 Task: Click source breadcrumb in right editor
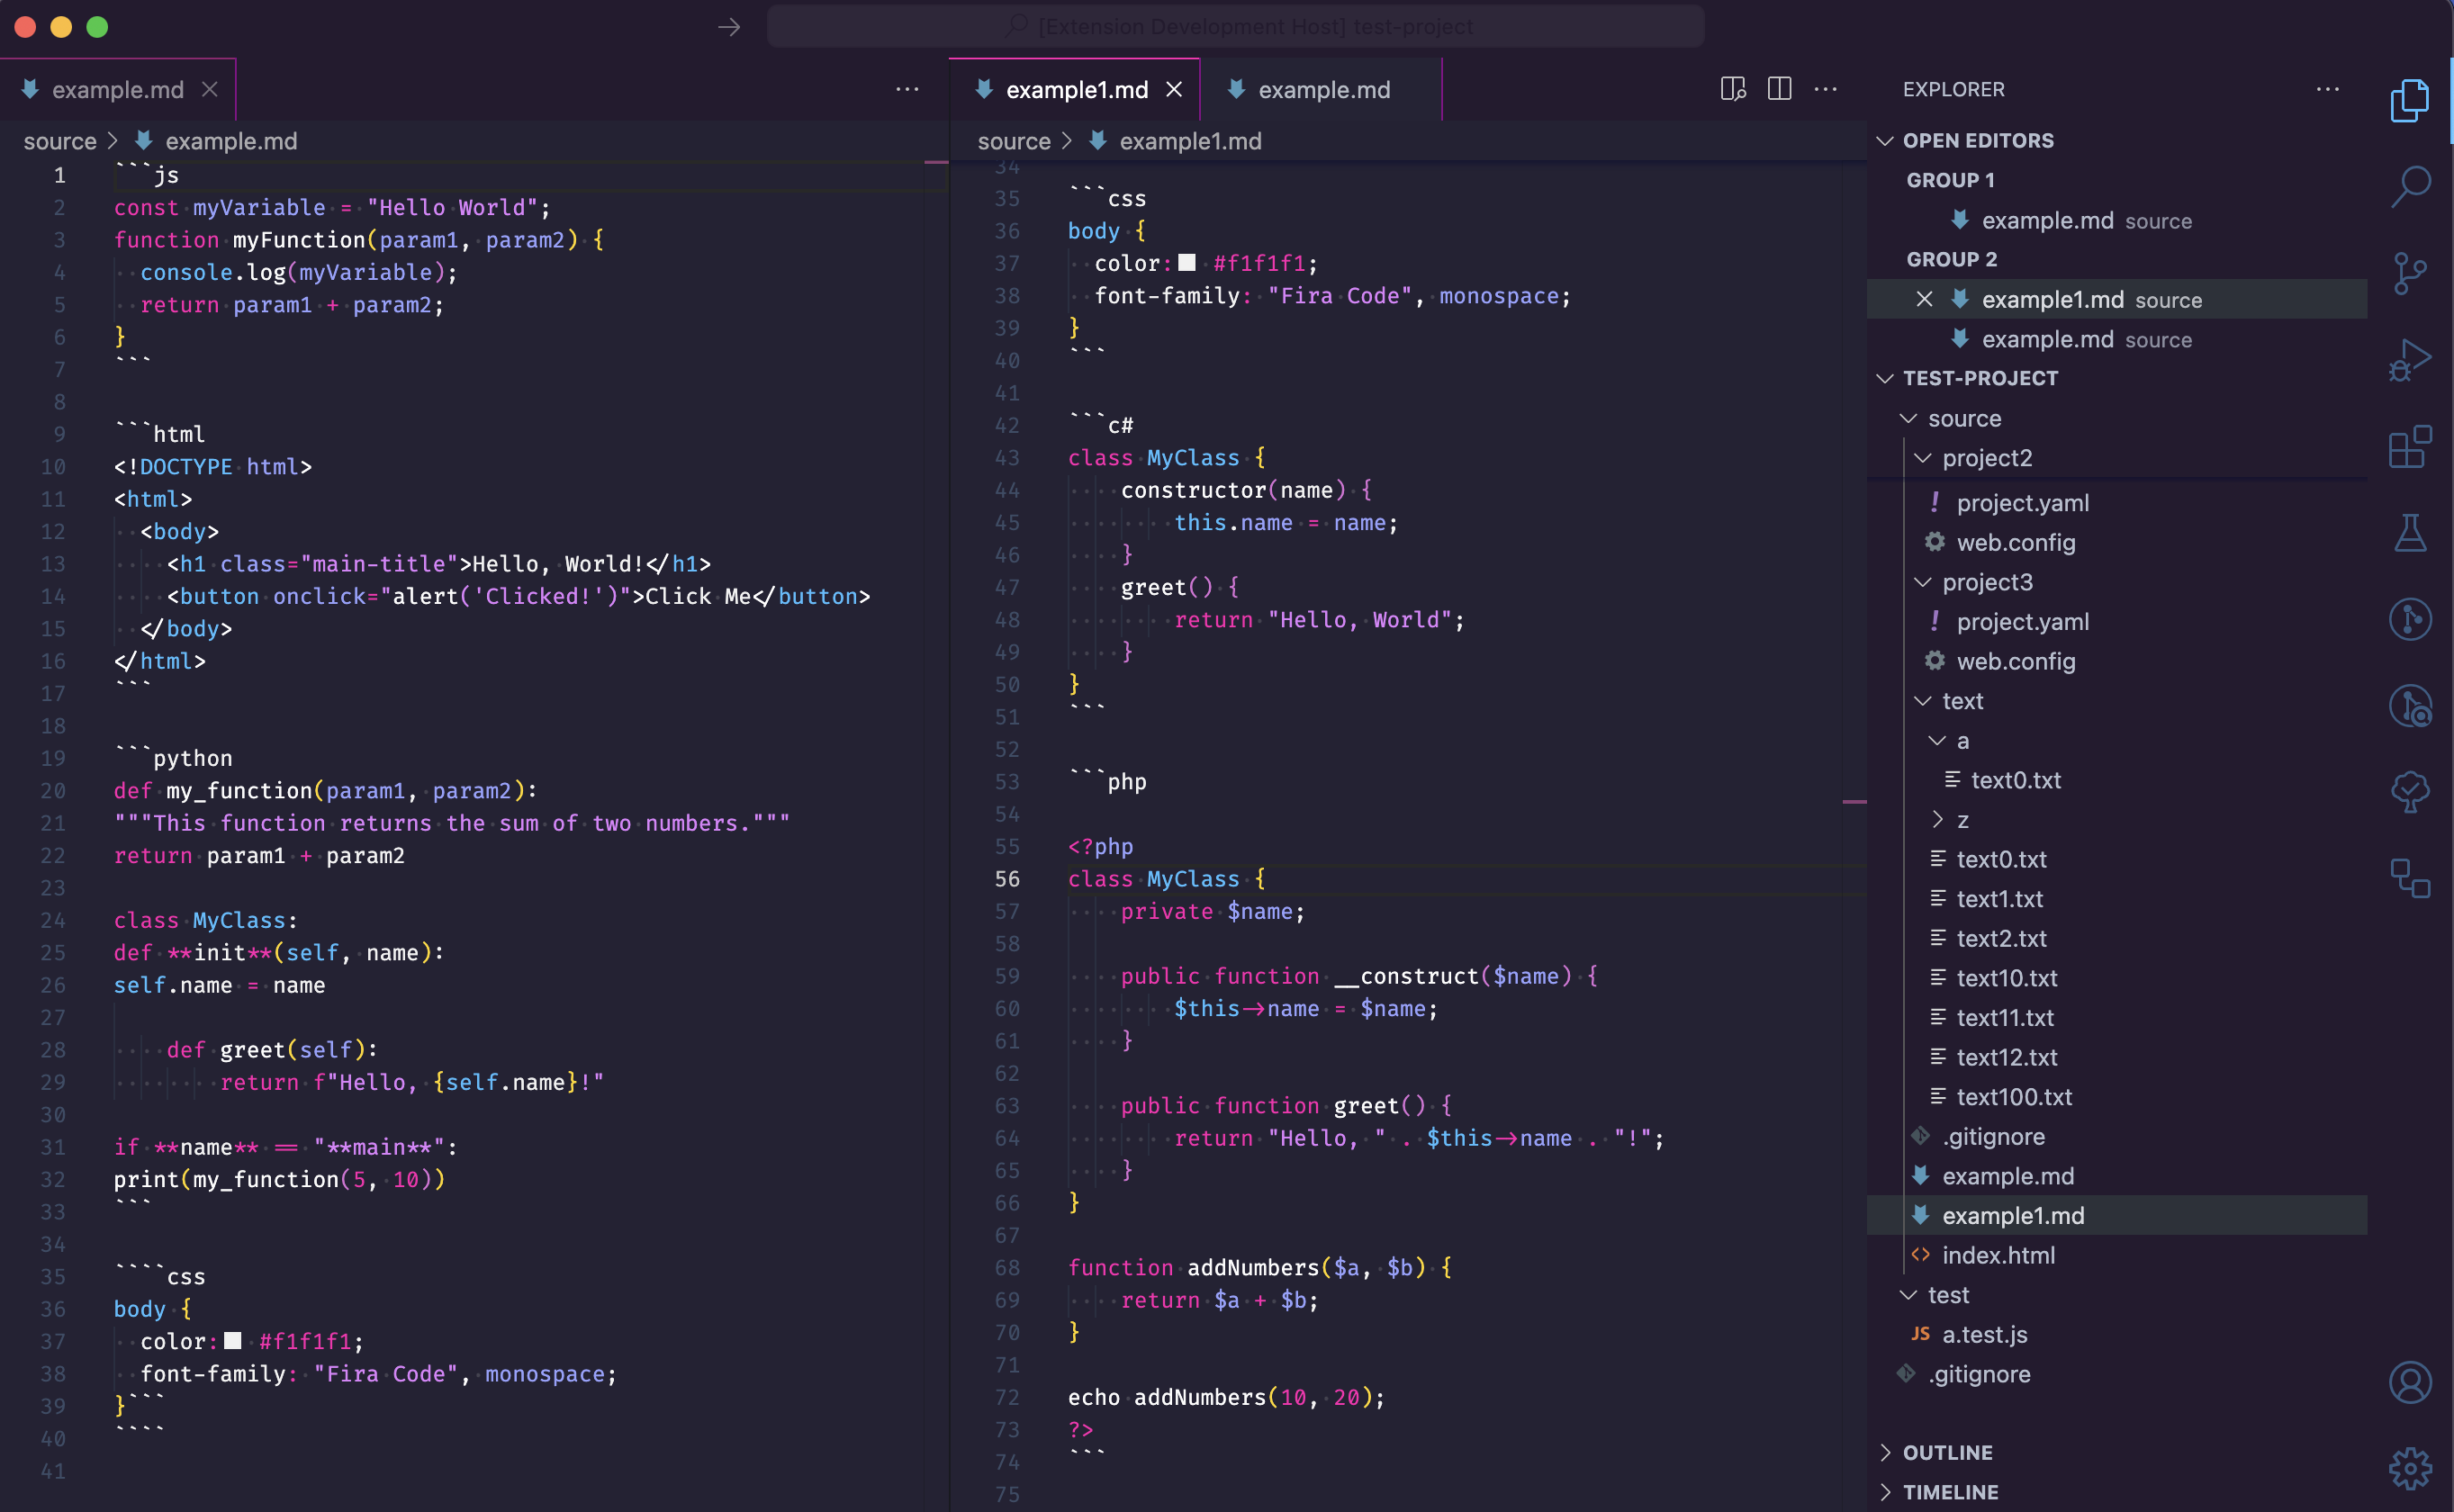[1014, 141]
